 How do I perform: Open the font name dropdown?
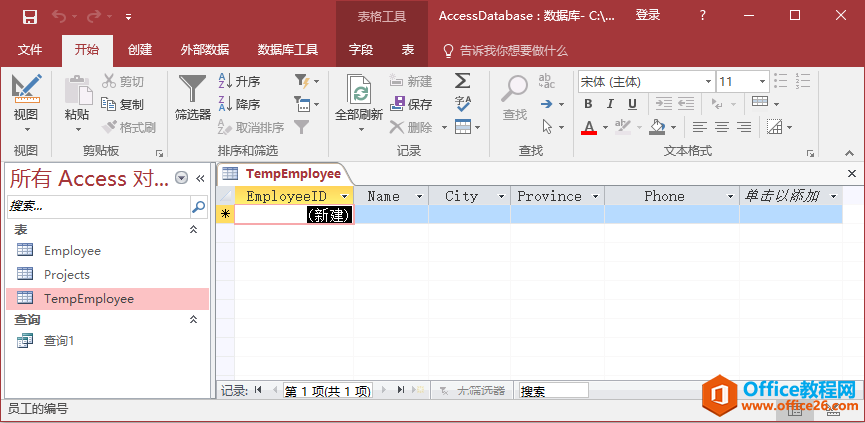[x=708, y=82]
